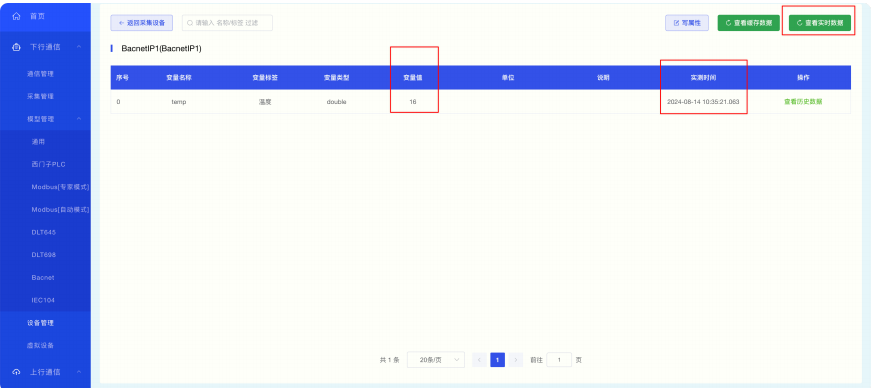Select DLT698 in the sidebar
The height and width of the screenshot is (388, 871).
pos(43,255)
